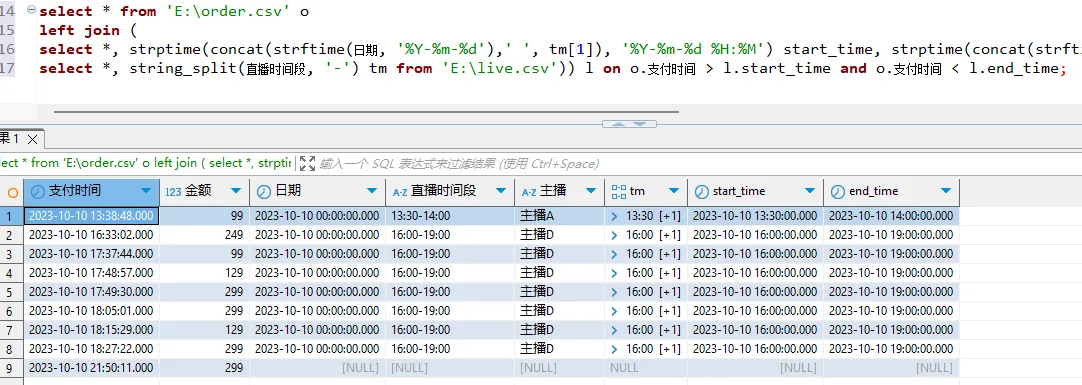Click the A-Z icon in 主播 header
The width and height of the screenshot is (1082, 385).
pyautogui.click(x=529, y=192)
